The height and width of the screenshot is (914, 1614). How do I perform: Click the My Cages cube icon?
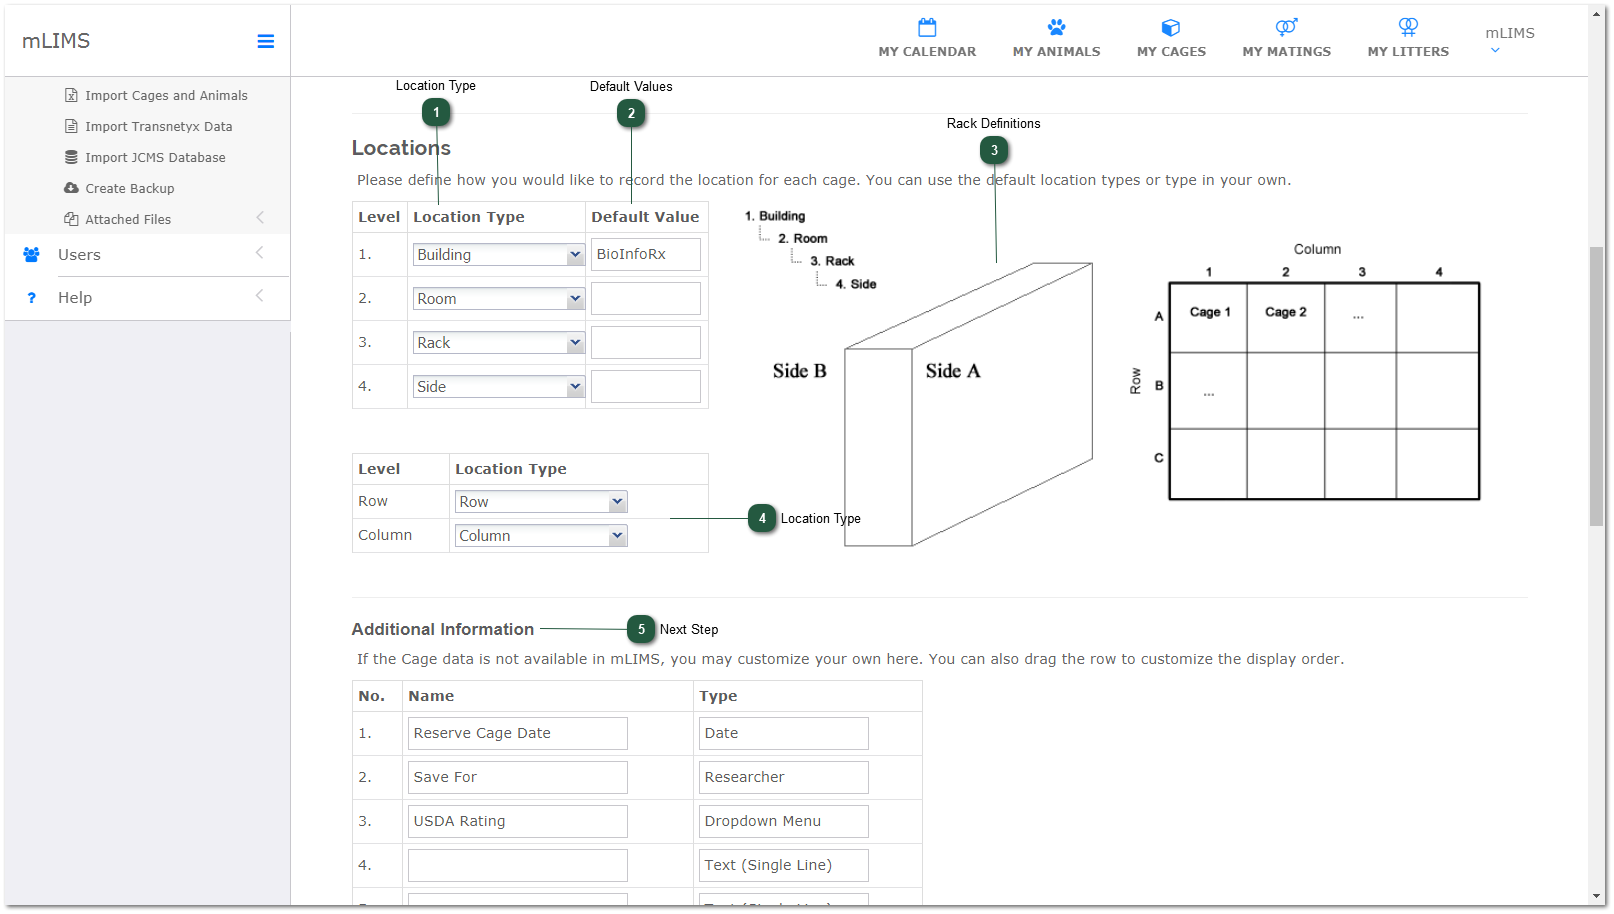coord(1171,27)
